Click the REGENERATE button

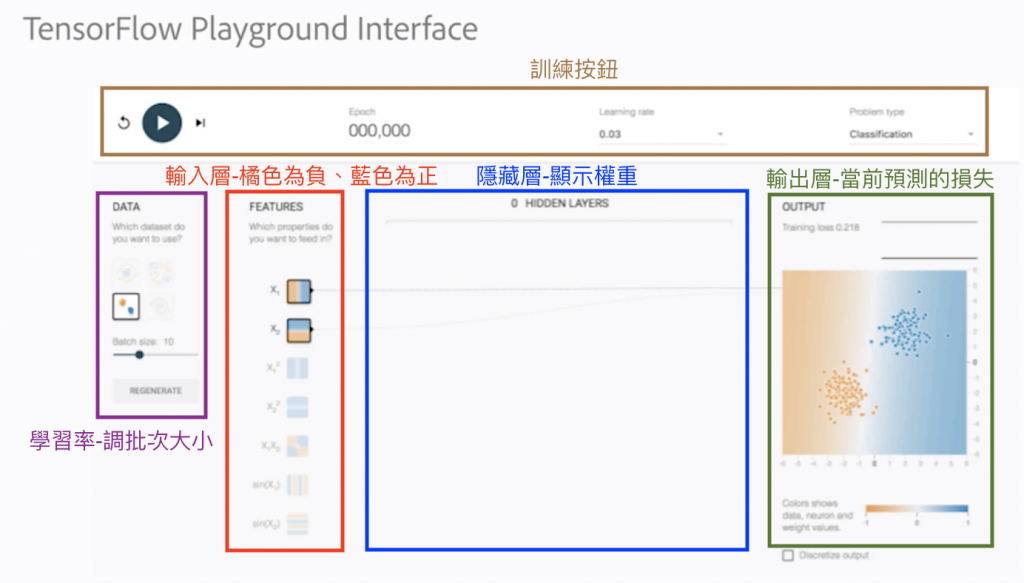tap(155, 390)
